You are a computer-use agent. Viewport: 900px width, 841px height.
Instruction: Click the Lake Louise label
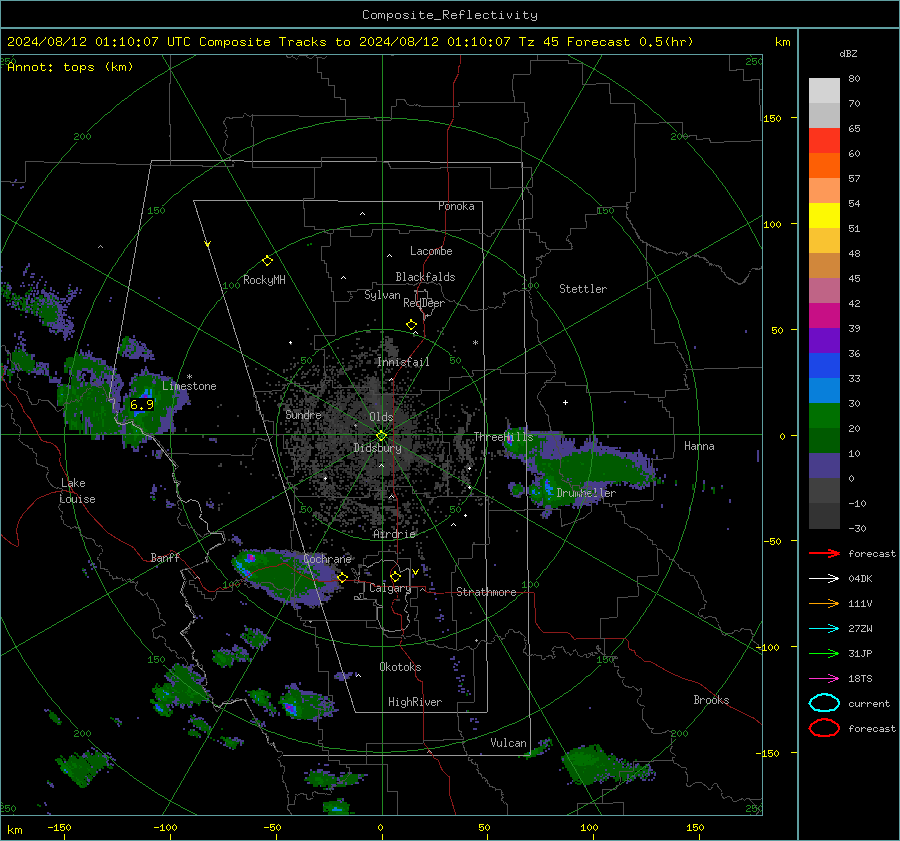77,491
